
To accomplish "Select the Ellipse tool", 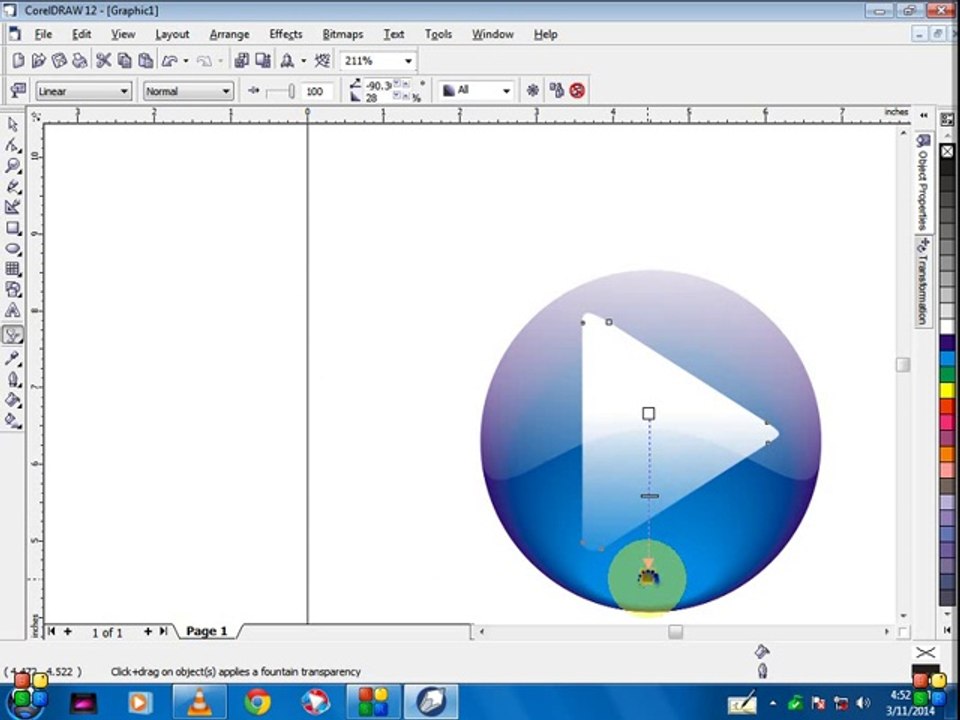I will [13, 249].
